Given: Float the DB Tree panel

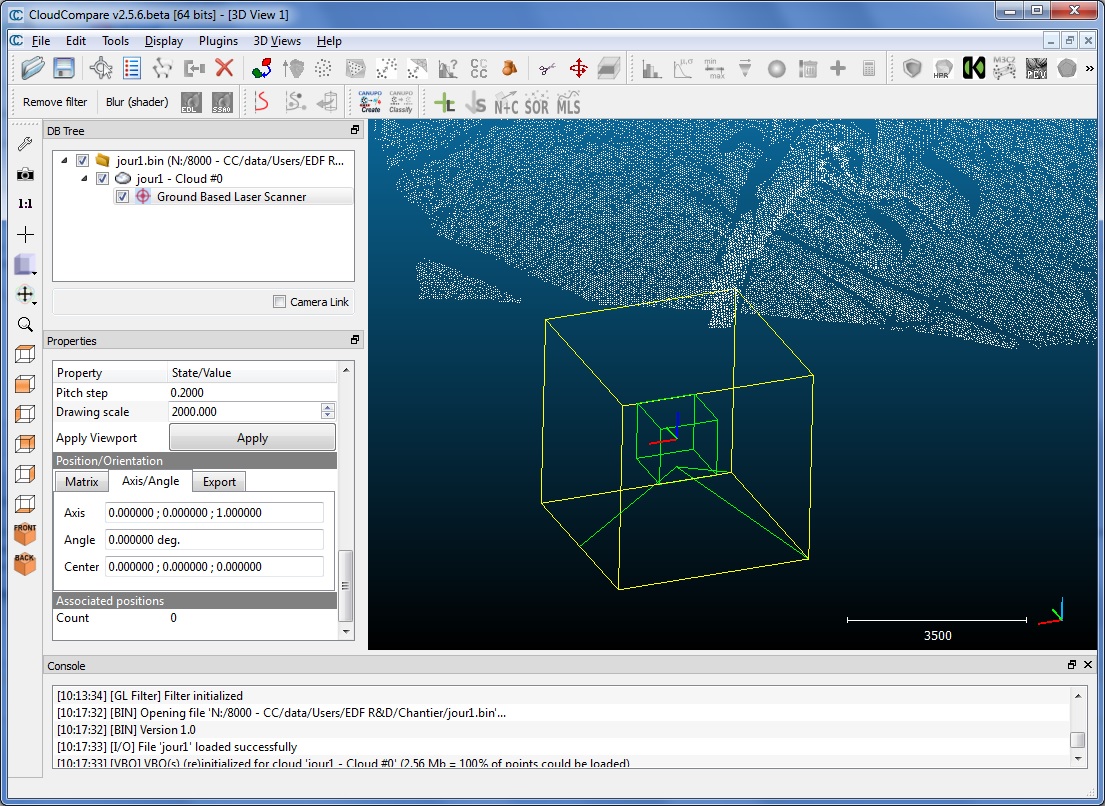Looking at the screenshot, I should [354, 130].
